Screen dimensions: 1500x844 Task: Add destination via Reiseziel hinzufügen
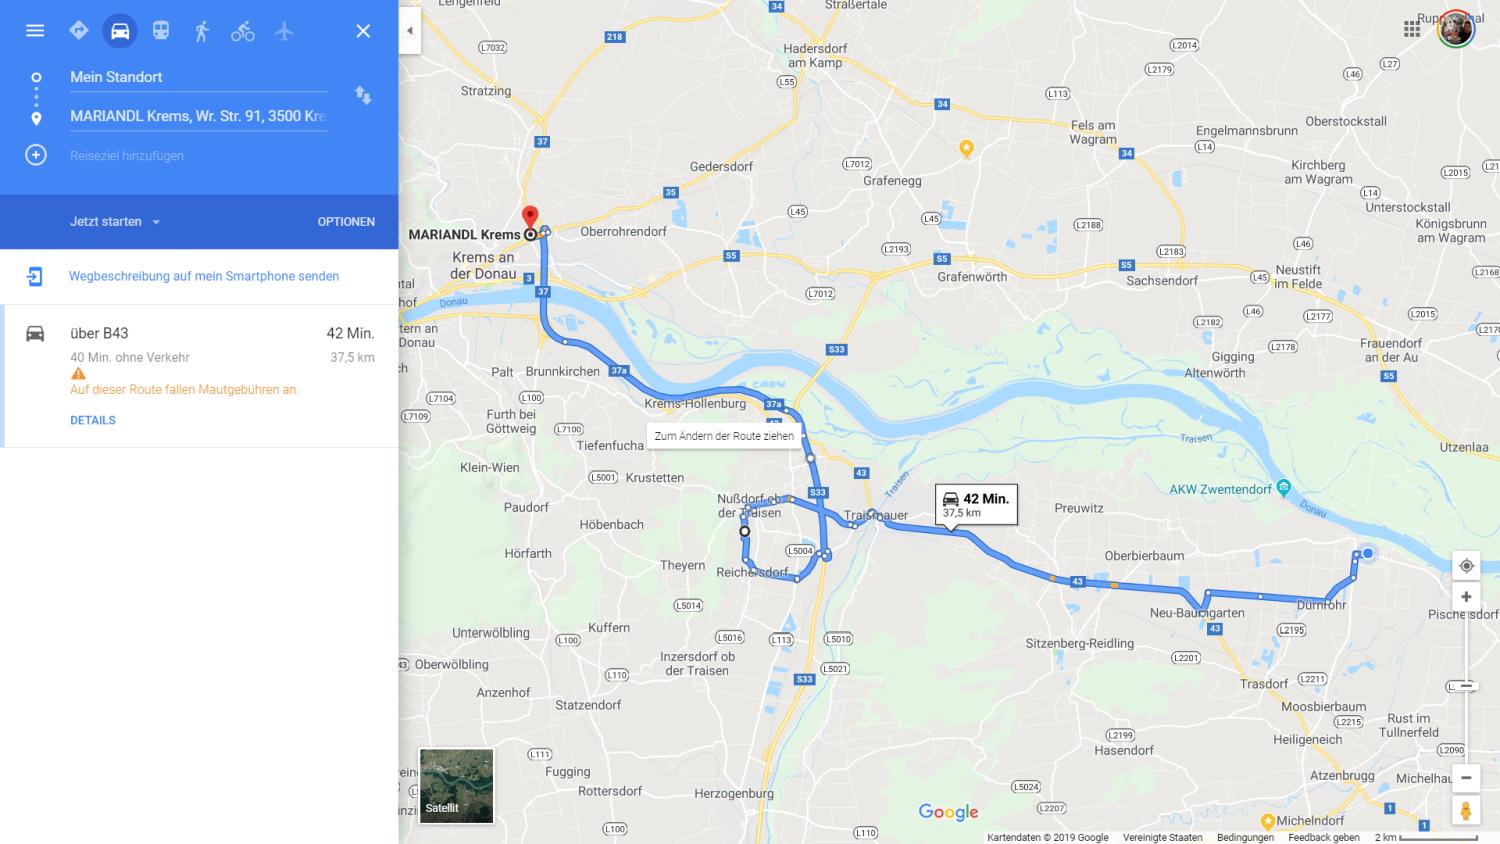click(x=127, y=156)
